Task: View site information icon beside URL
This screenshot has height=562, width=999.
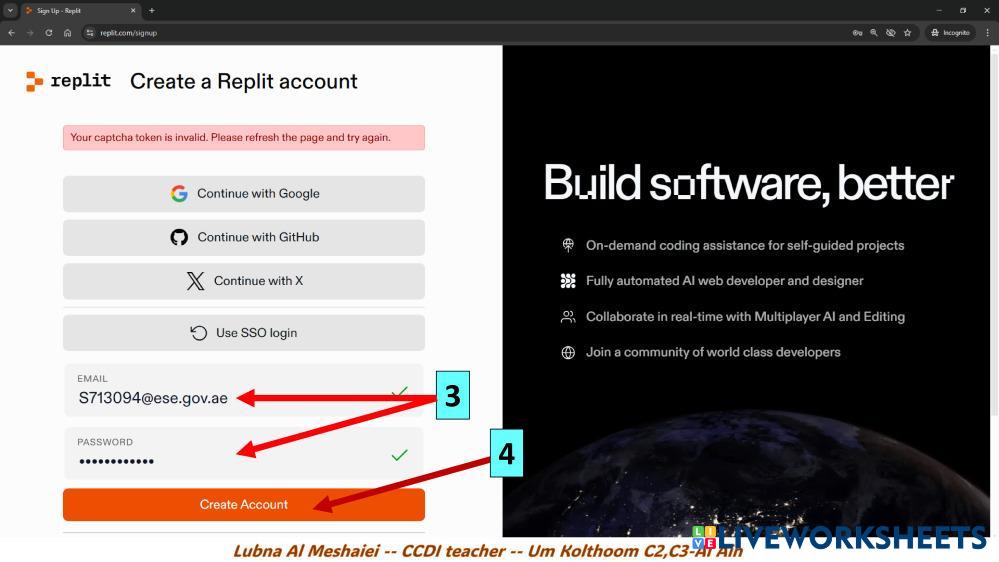Action: [90, 32]
